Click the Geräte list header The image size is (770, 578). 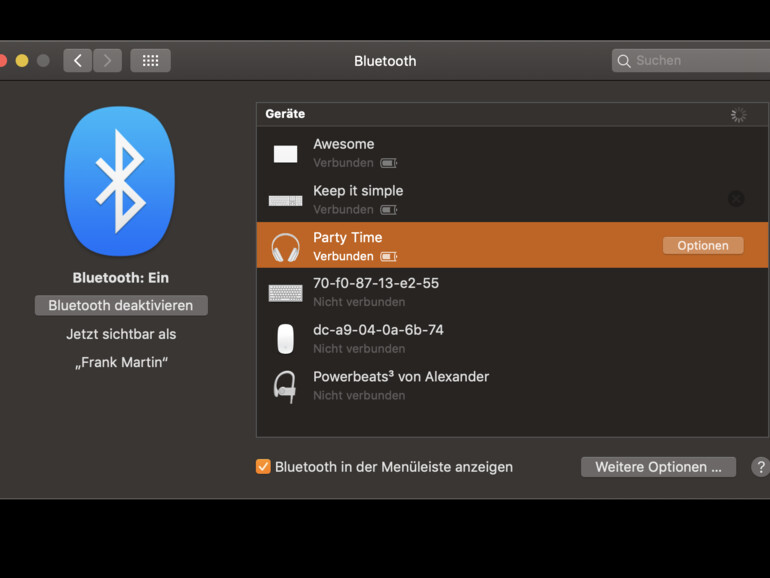512,114
